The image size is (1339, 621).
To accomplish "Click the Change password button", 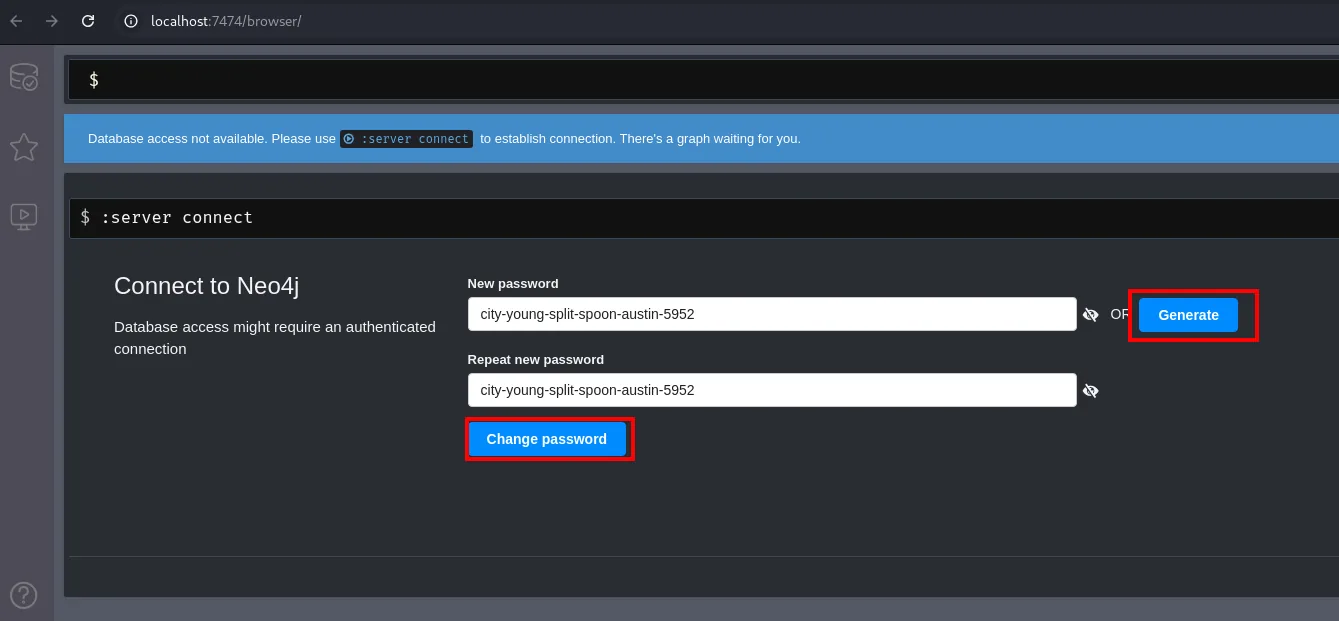I will [x=546, y=439].
